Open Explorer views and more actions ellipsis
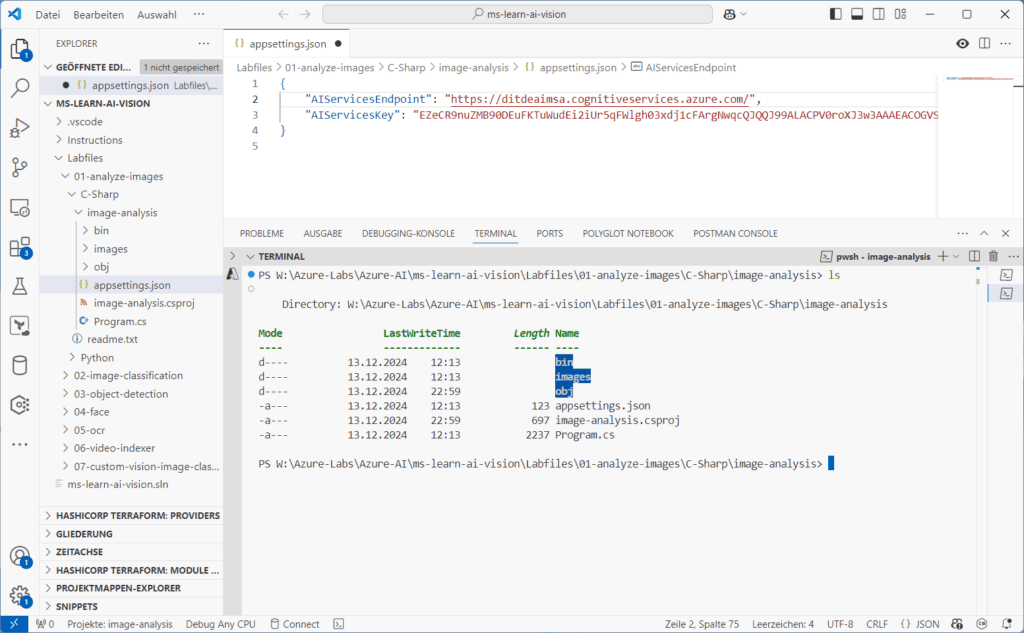The height and width of the screenshot is (633, 1024). [x=204, y=44]
